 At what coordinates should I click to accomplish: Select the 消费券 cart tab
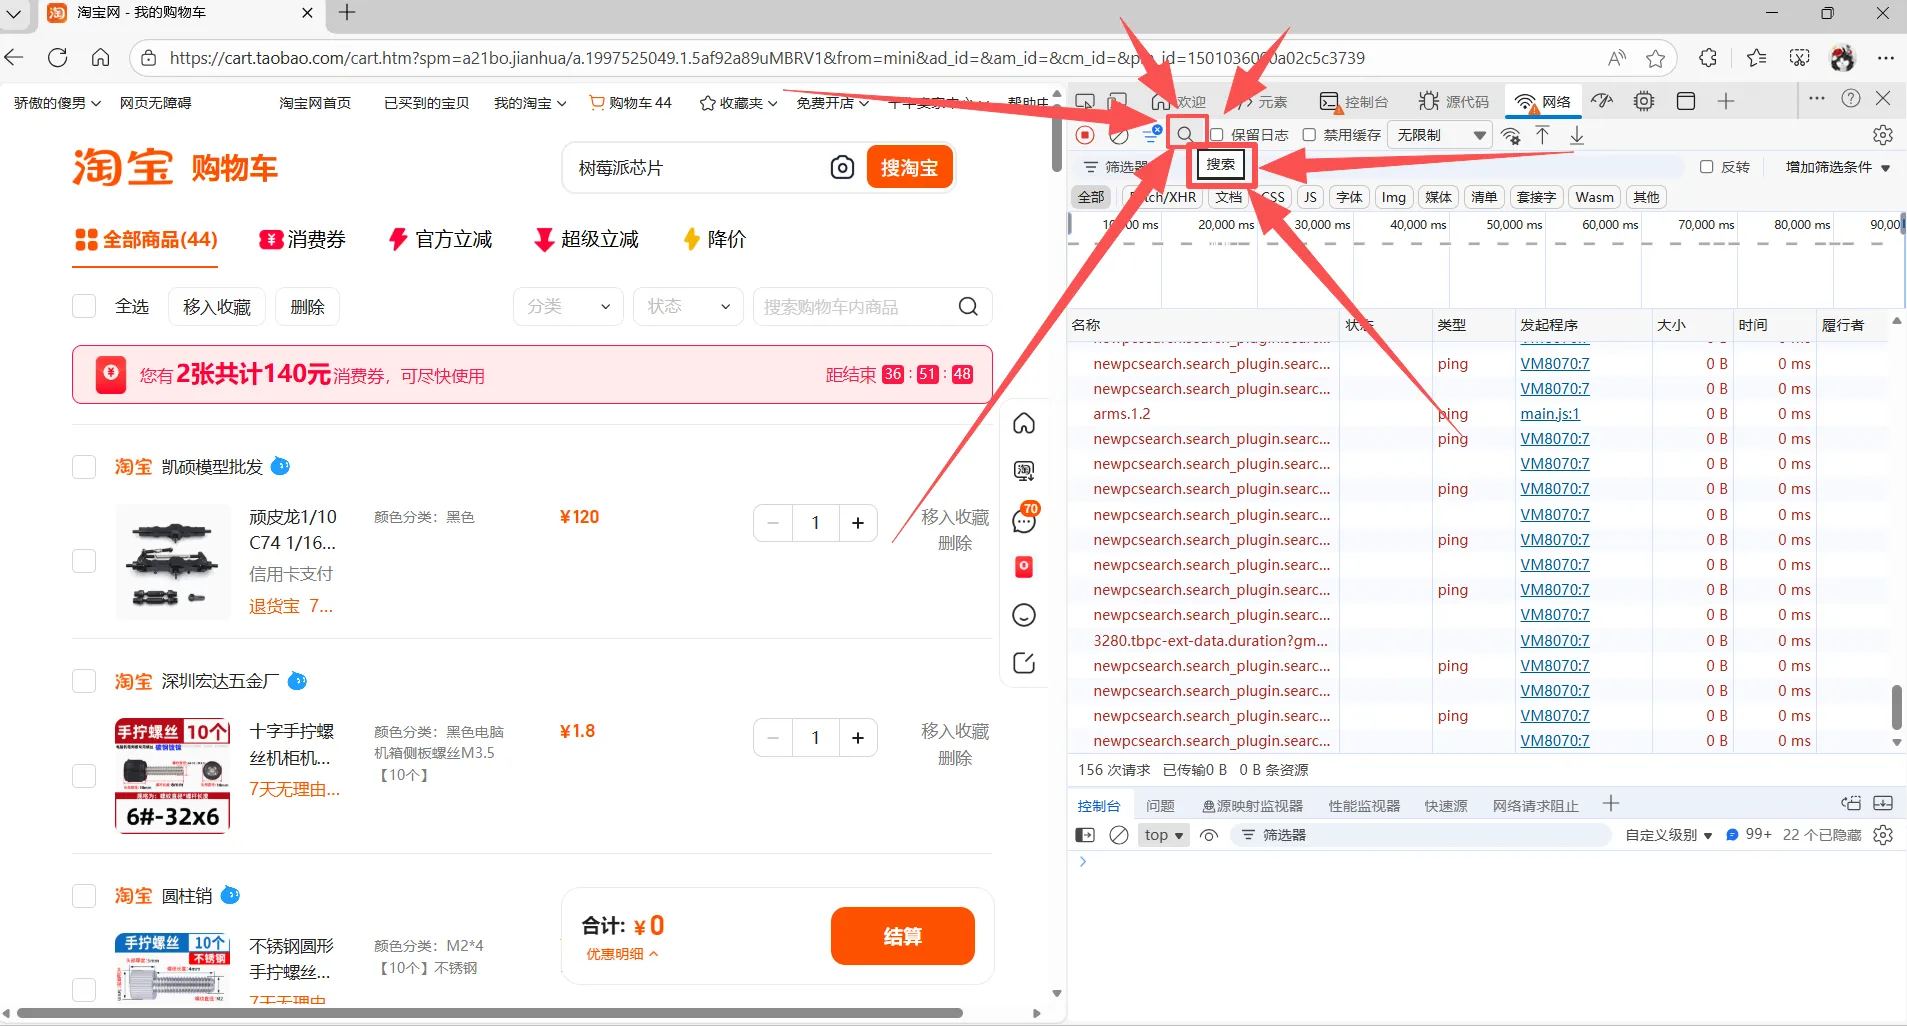point(303,239)
